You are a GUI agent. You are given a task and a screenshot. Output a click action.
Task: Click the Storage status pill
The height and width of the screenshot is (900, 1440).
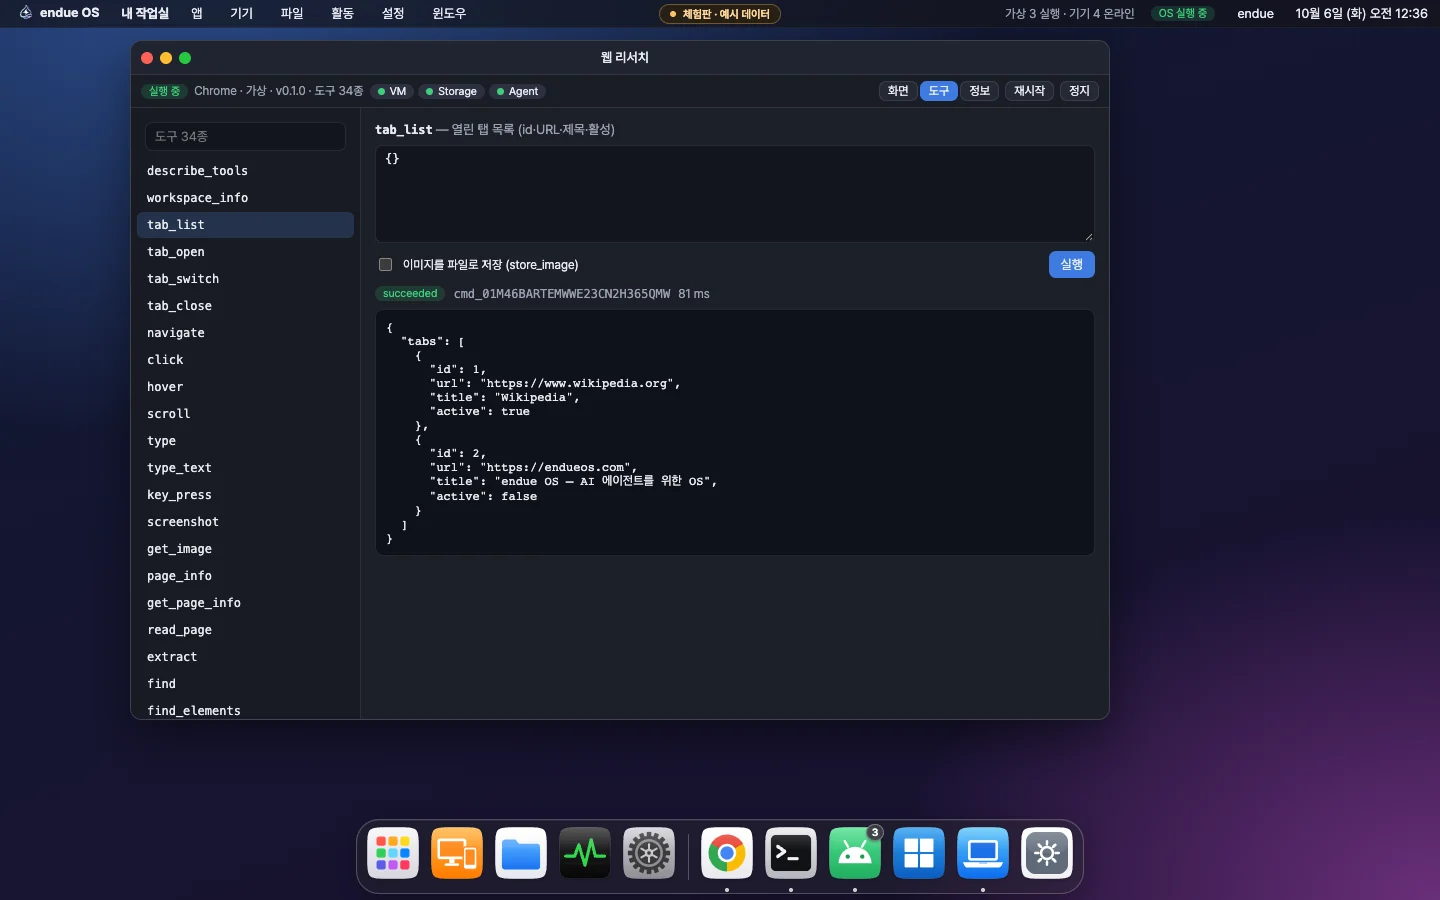[x=451, y=91]
